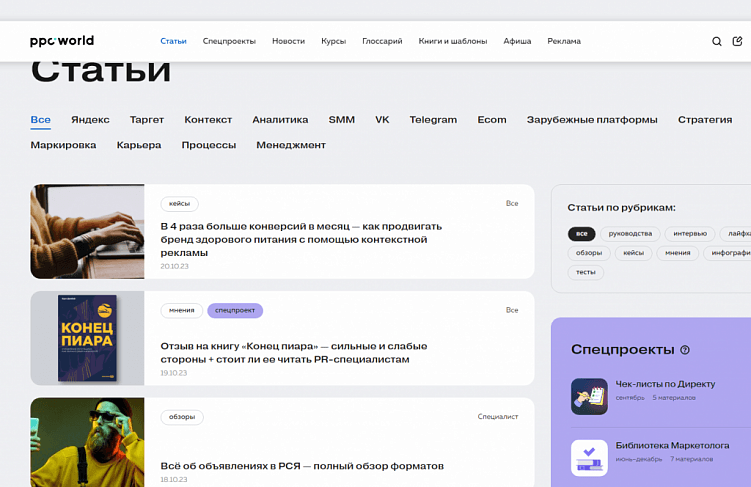Click the bearded man with sunglasses thumbnail
Viewport: 751px width, 487px height.
(87, 442)
